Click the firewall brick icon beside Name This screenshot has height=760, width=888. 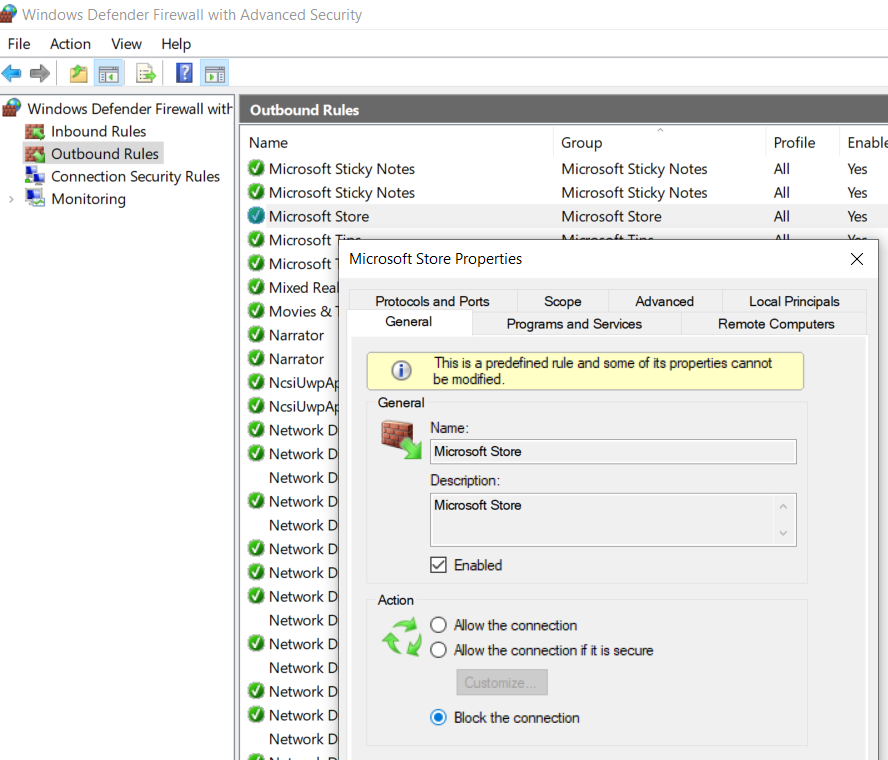[x=401, y=439]
